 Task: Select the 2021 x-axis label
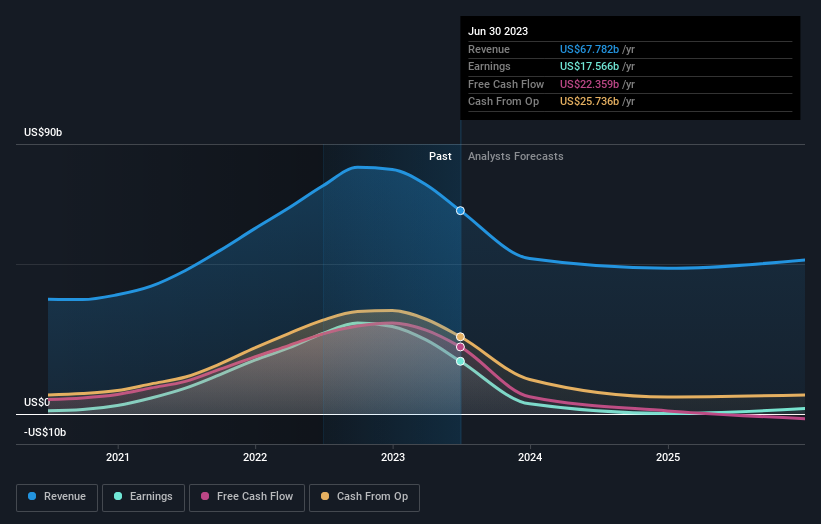tap(118, 457)
